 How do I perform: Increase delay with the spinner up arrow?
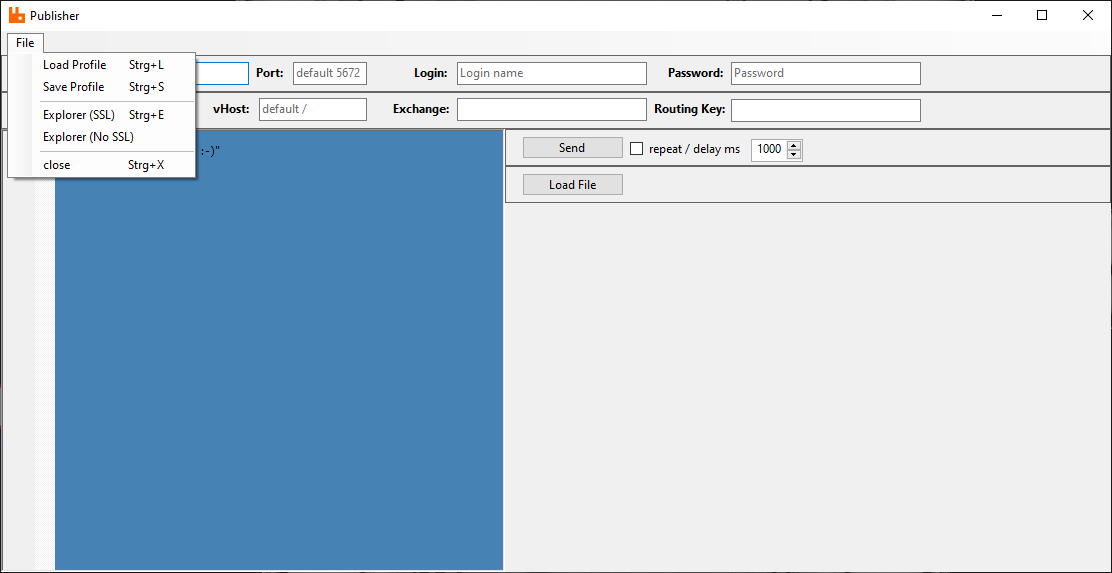(794, 145)
